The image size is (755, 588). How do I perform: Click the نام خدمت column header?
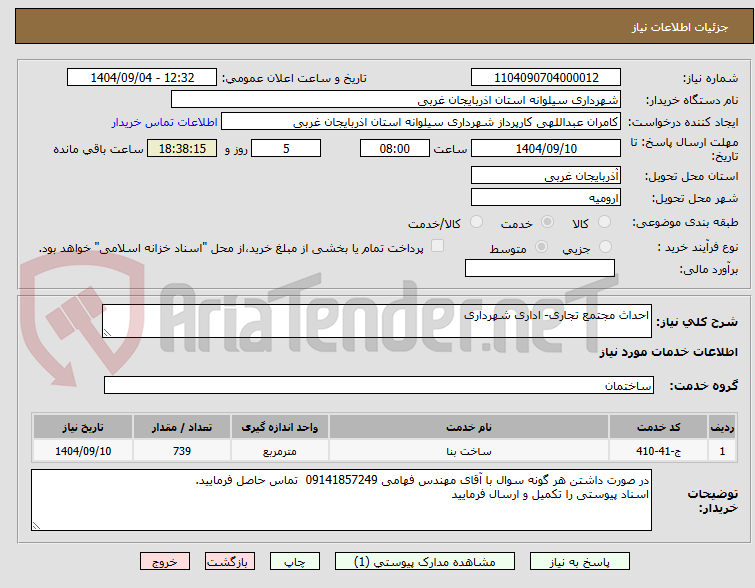click(x=469, y=427)
